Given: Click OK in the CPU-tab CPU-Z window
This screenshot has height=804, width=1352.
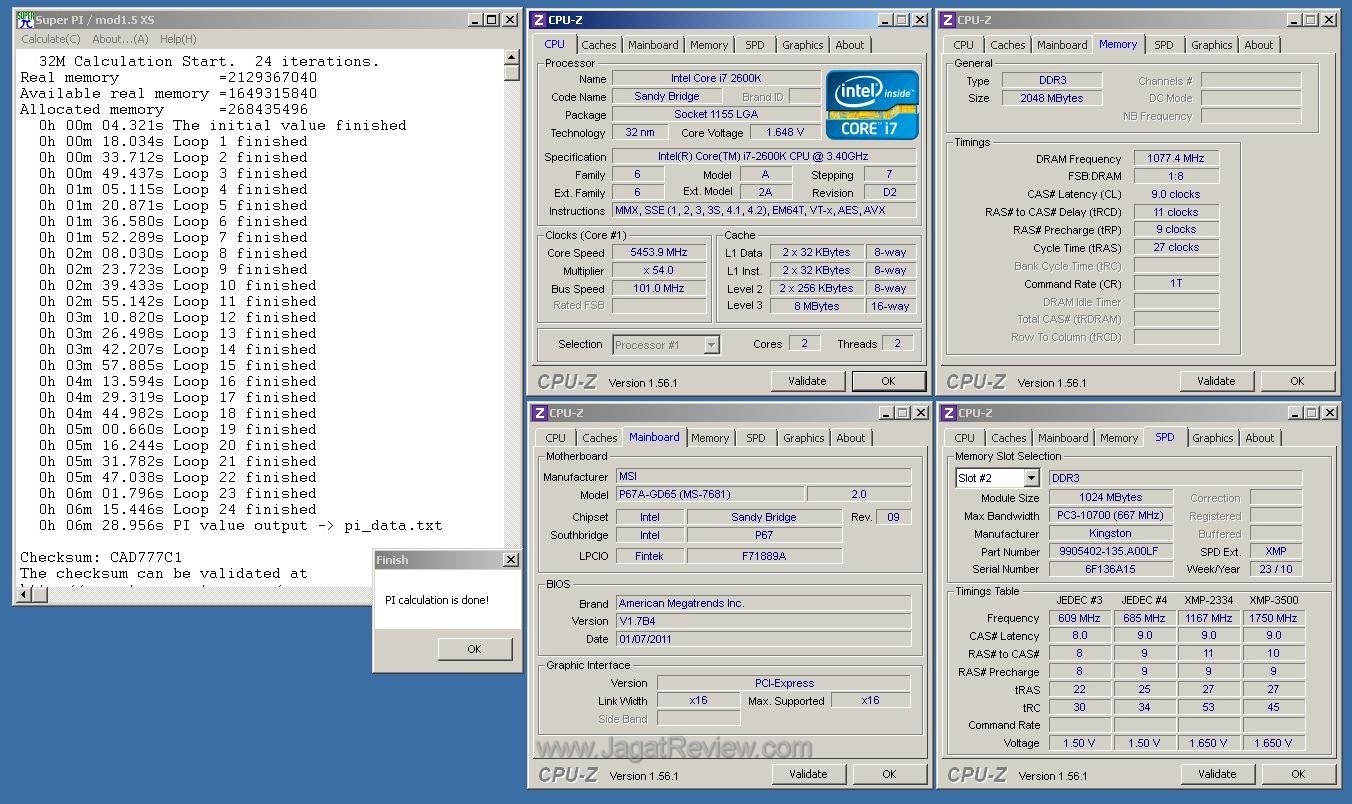Looking at the screenshot, I should 888,381.
